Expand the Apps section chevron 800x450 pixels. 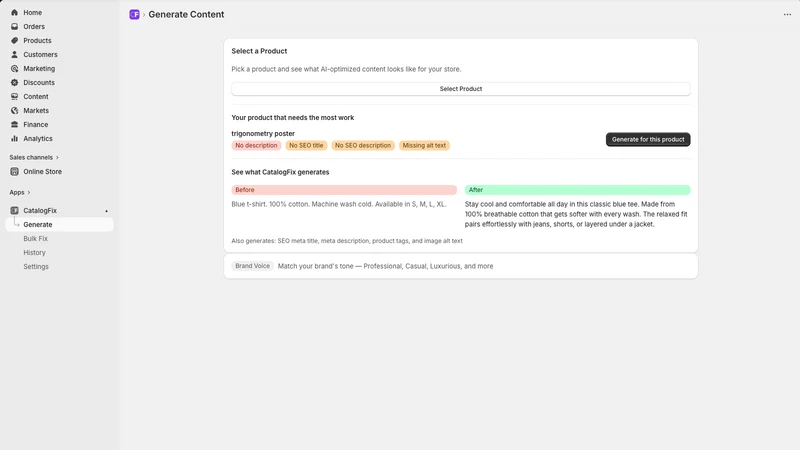tap(29, 192)
